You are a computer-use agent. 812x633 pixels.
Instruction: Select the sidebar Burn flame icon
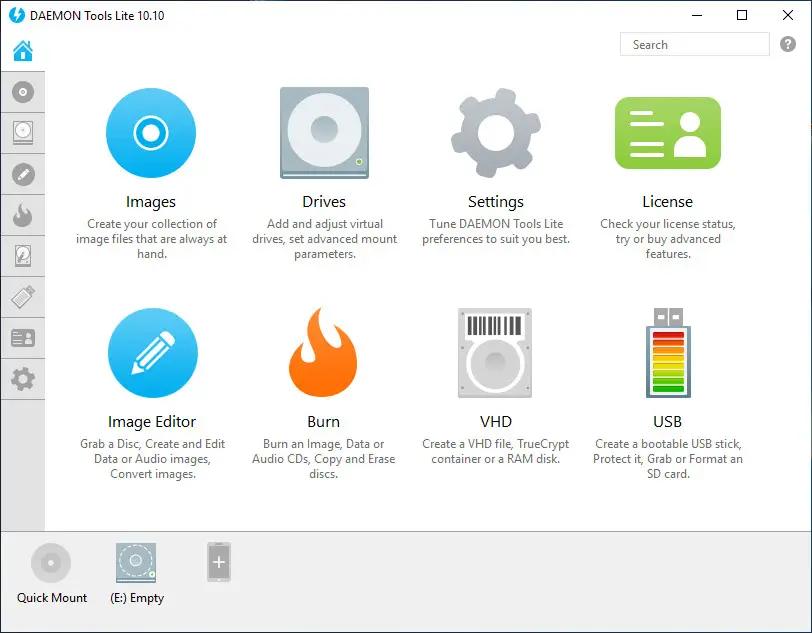coord(23,214)
